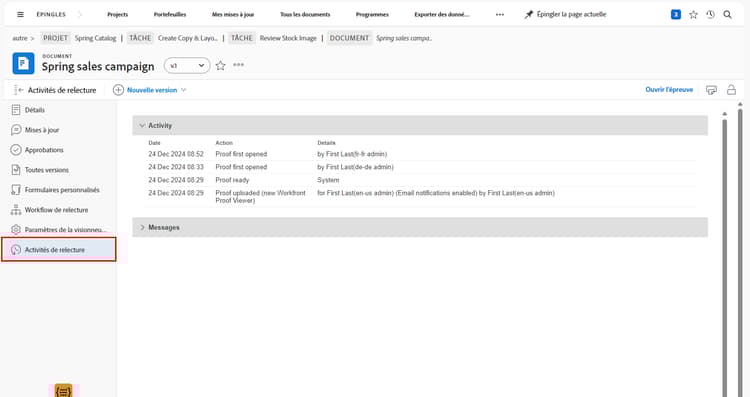Select Détails in the sidebar
Viewport: 750px width, 397px height.
(34, 110)
